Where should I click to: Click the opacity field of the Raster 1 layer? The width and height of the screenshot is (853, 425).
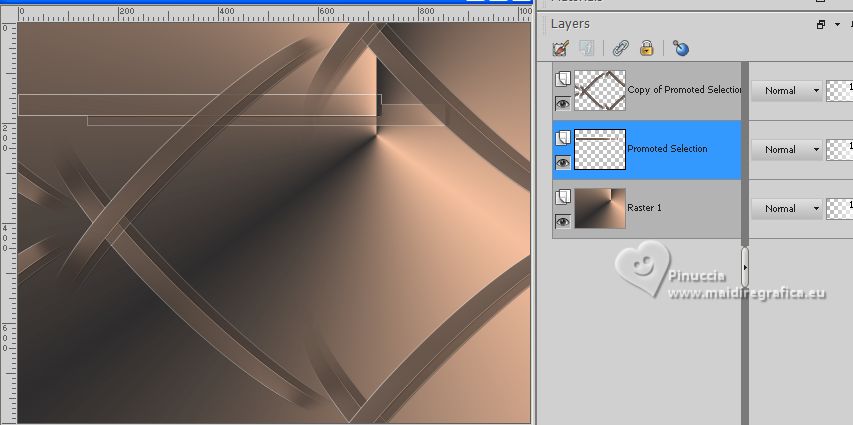tap(839, 208)
